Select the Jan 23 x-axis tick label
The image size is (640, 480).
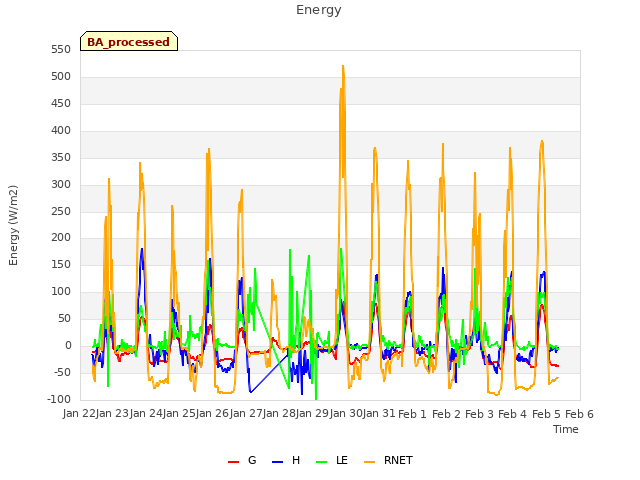[112, 414]
